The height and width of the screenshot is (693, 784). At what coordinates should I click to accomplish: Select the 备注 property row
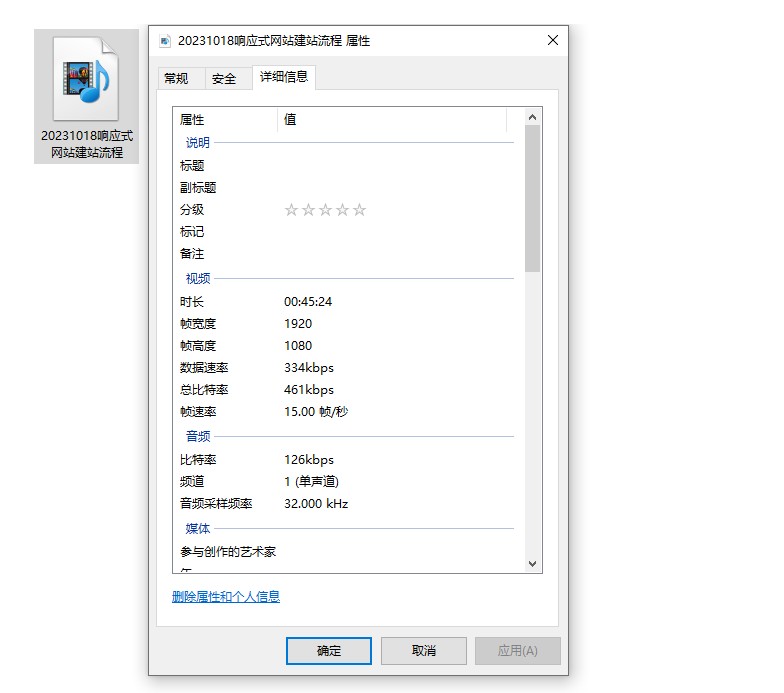(345, 254)
